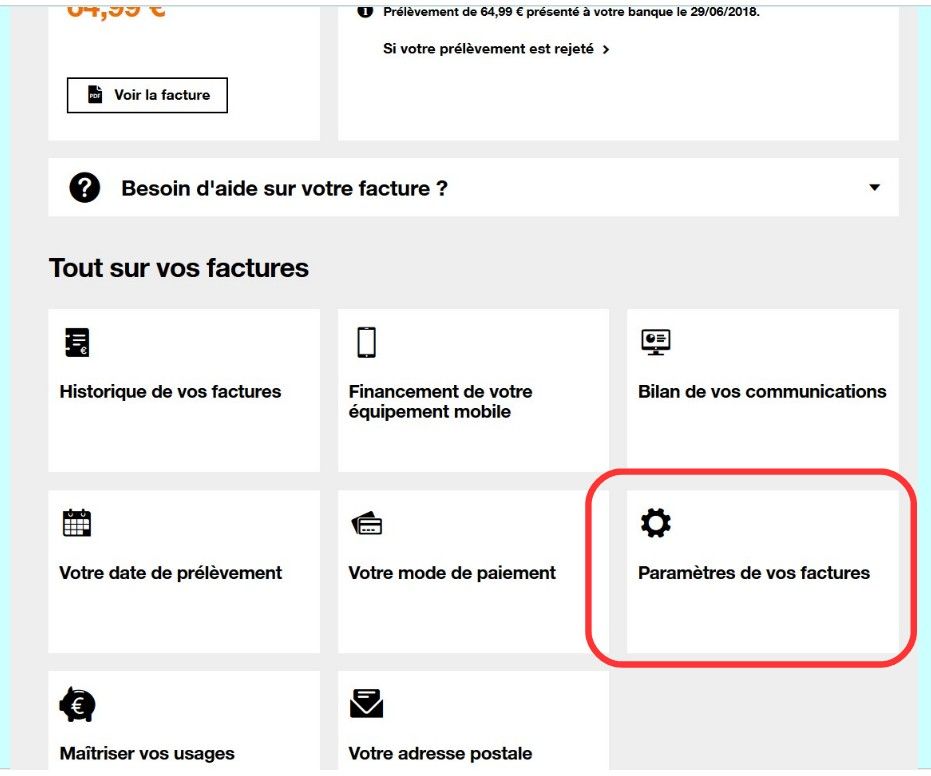The image size is (931, 776).
Task: Click the mobile phone financing icon
Action: tap(366, 342)
